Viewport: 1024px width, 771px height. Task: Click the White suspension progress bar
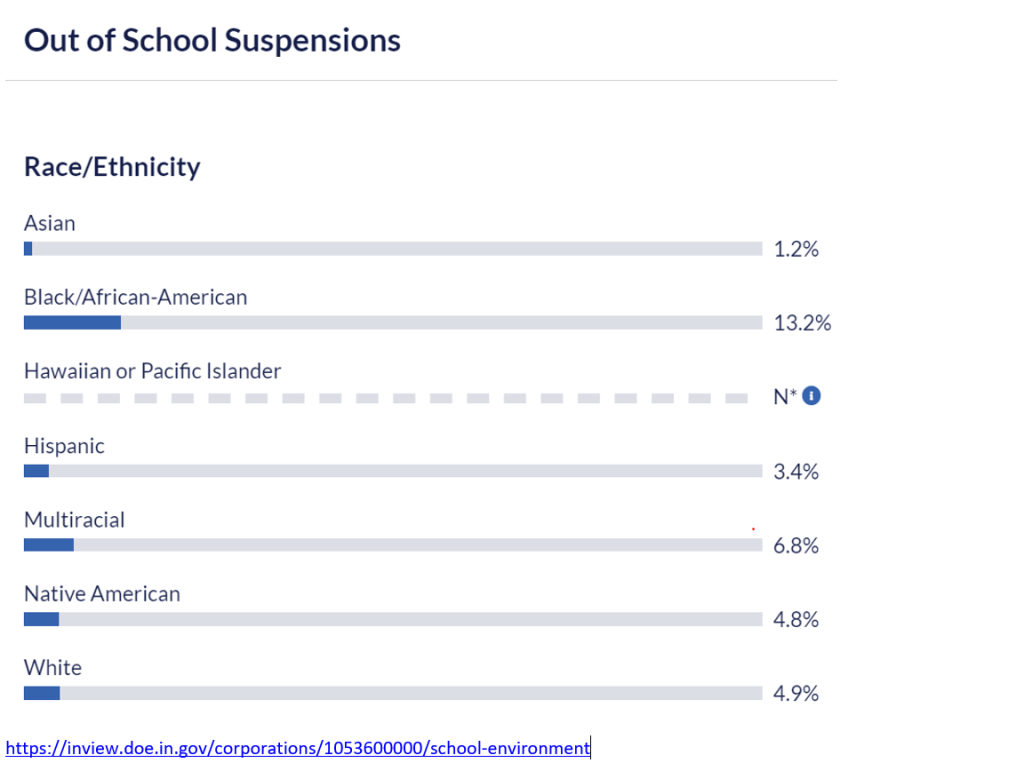tap(392, 693)
